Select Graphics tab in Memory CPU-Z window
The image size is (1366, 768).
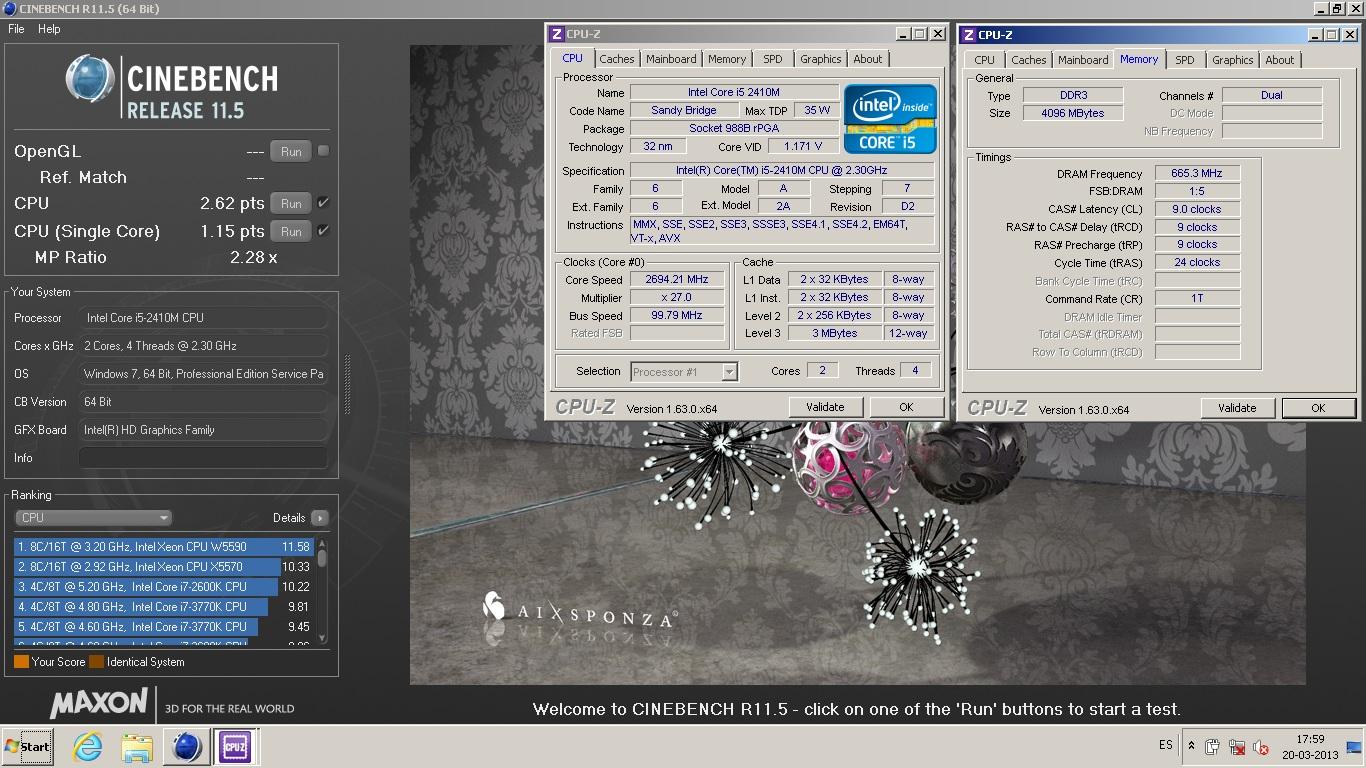coord(1233,60)
